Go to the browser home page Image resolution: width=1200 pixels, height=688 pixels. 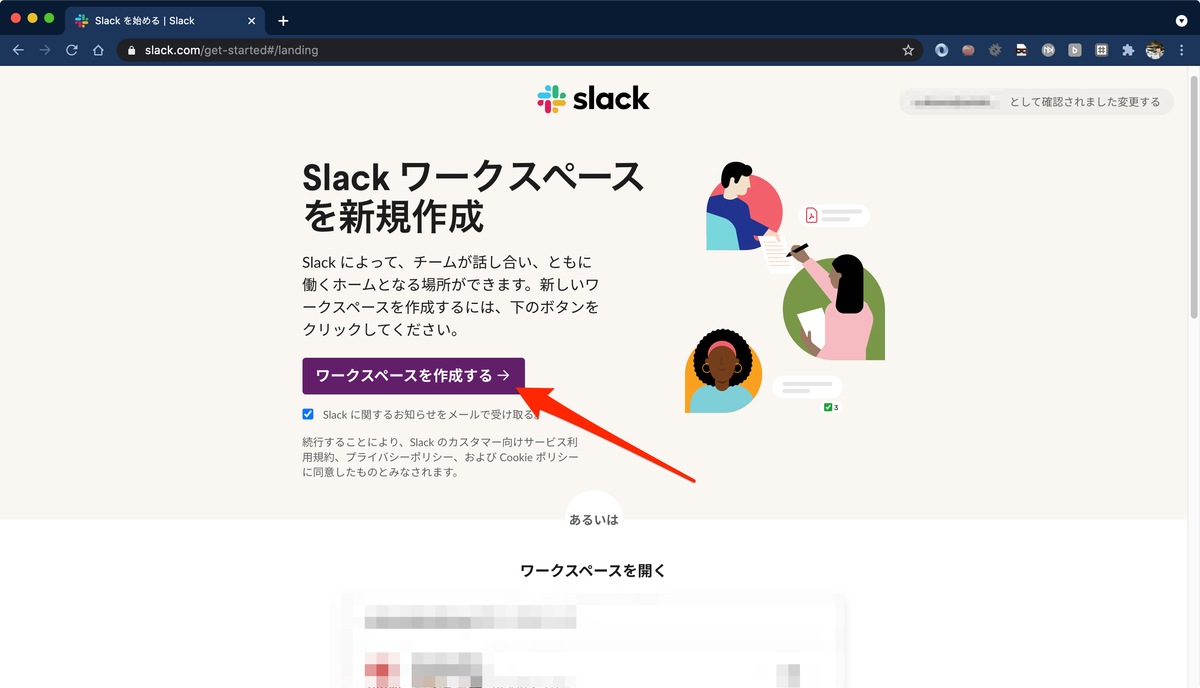click(98, 50)
